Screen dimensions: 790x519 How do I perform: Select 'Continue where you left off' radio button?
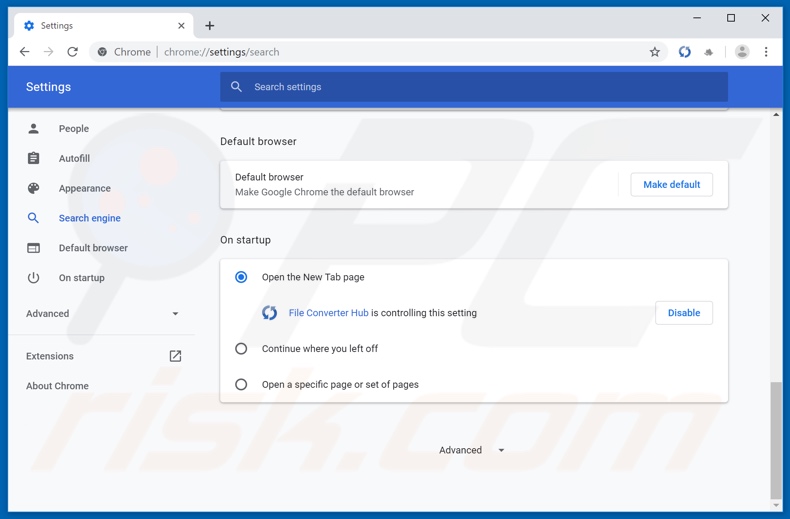241,349
